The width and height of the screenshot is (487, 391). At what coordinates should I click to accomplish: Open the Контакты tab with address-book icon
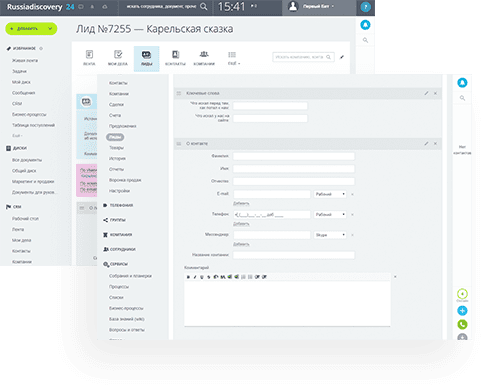(175, 59)
